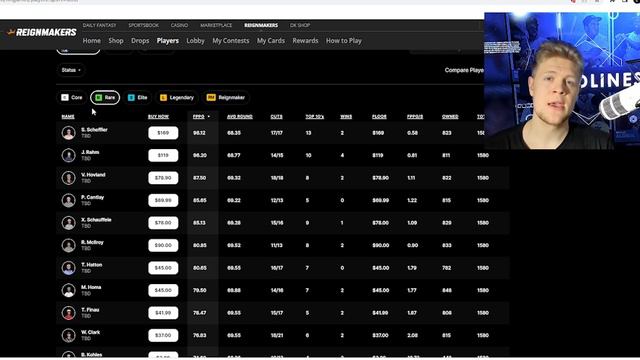Open R. McIlroy's player avatar
This screenshot has width=640, height=360.
(x=69, y=245)
